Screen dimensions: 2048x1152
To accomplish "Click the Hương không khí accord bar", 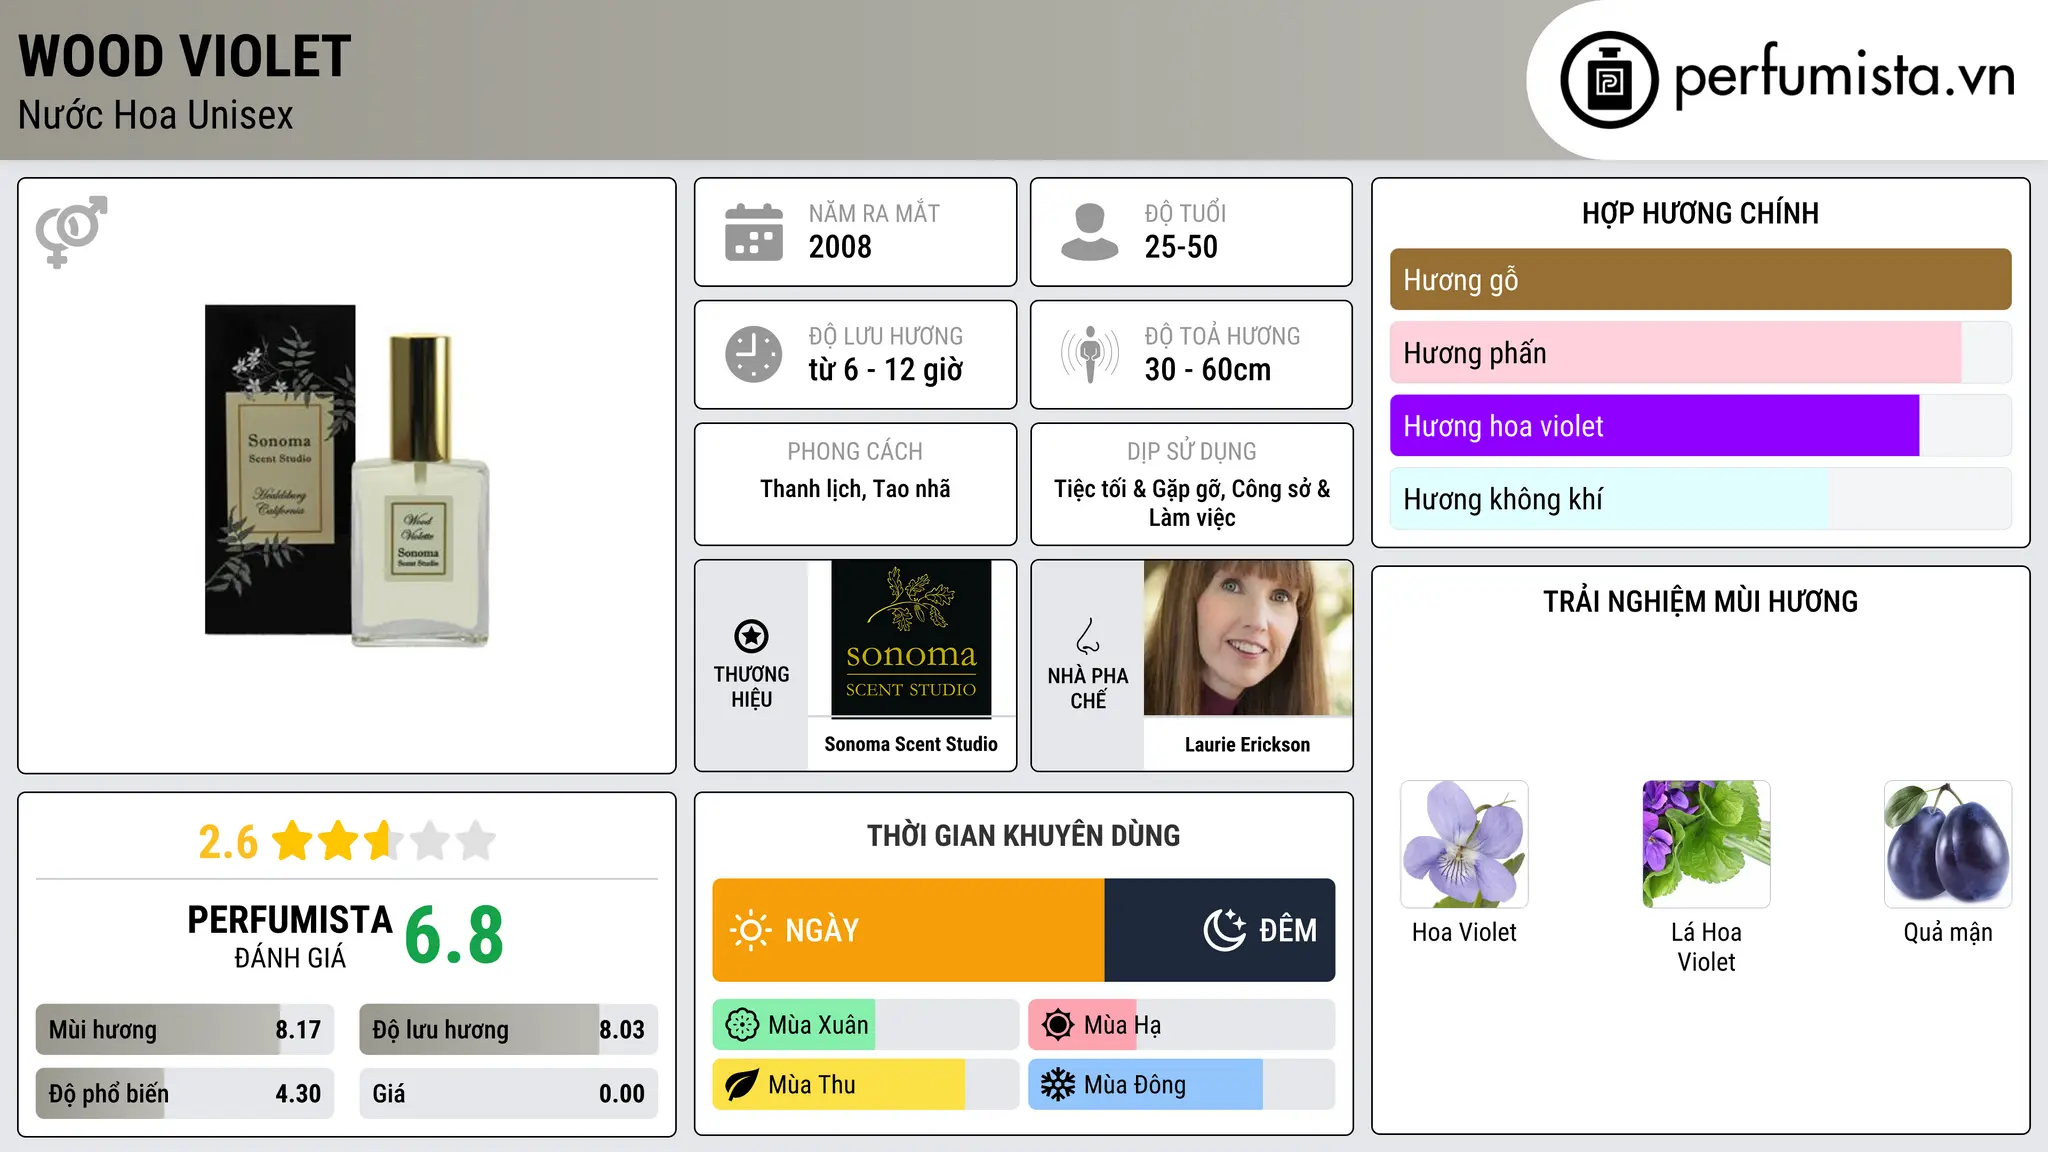I will (1700, 499).
